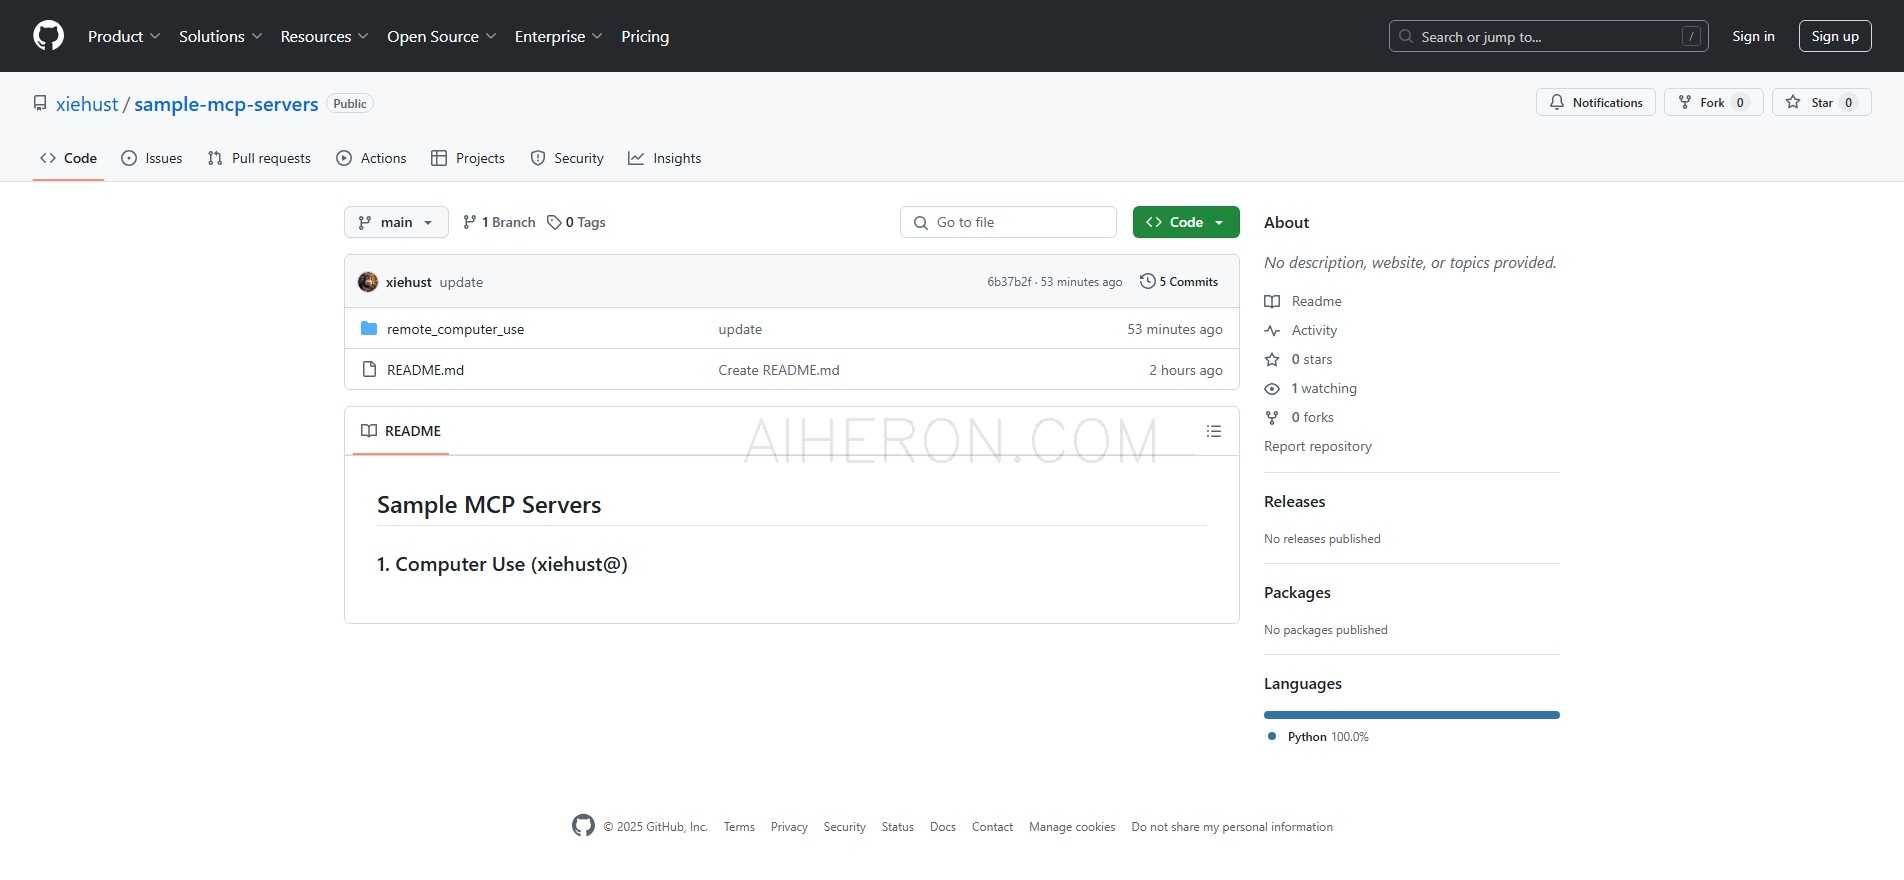Click the Sign in link
The width and height of the screenshot is (1904, 880).
pyautogui.click(x=1753, y=36)
